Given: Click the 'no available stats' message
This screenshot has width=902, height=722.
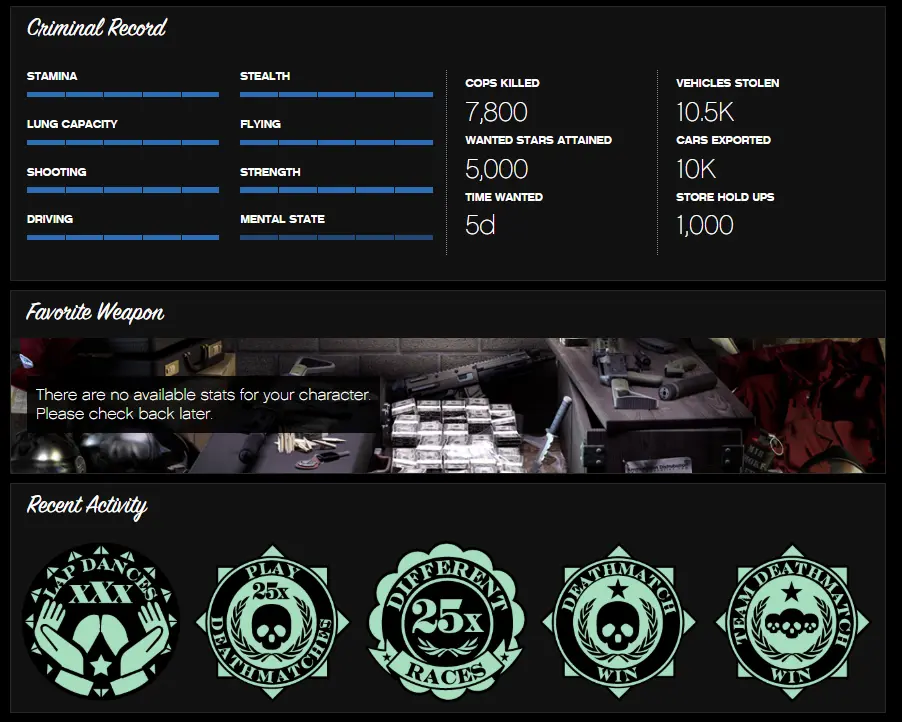Looking at the screenshot, I should (x=203, y=404).
